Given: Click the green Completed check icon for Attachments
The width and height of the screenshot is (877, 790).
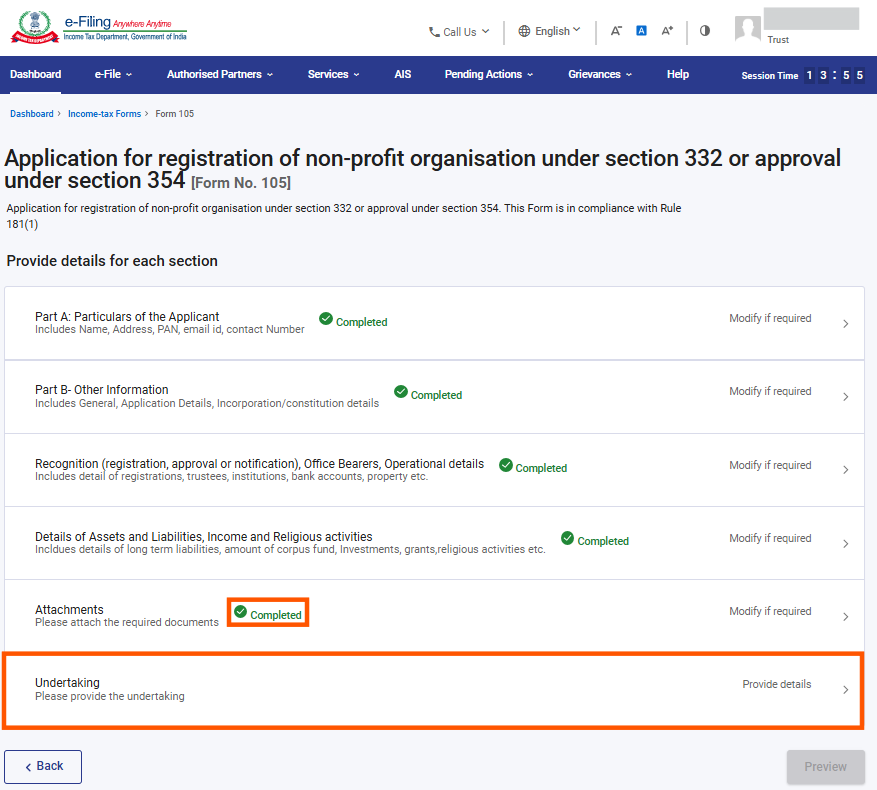Looking at the screenshot, I should click(240, 612).
